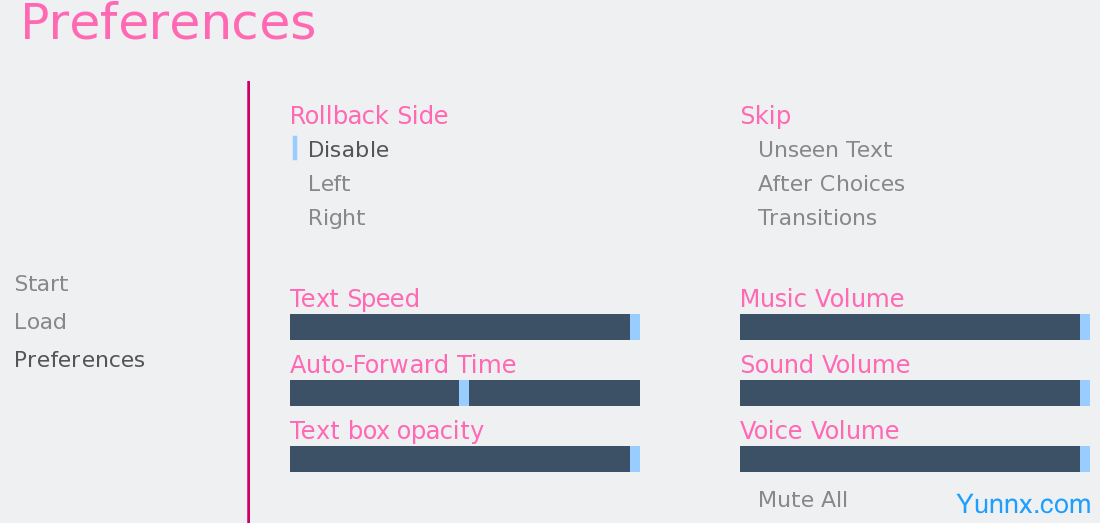Click the Sound Volume slider bar
The width and height of the screenshot is (1100, 523).
[910, 393]
